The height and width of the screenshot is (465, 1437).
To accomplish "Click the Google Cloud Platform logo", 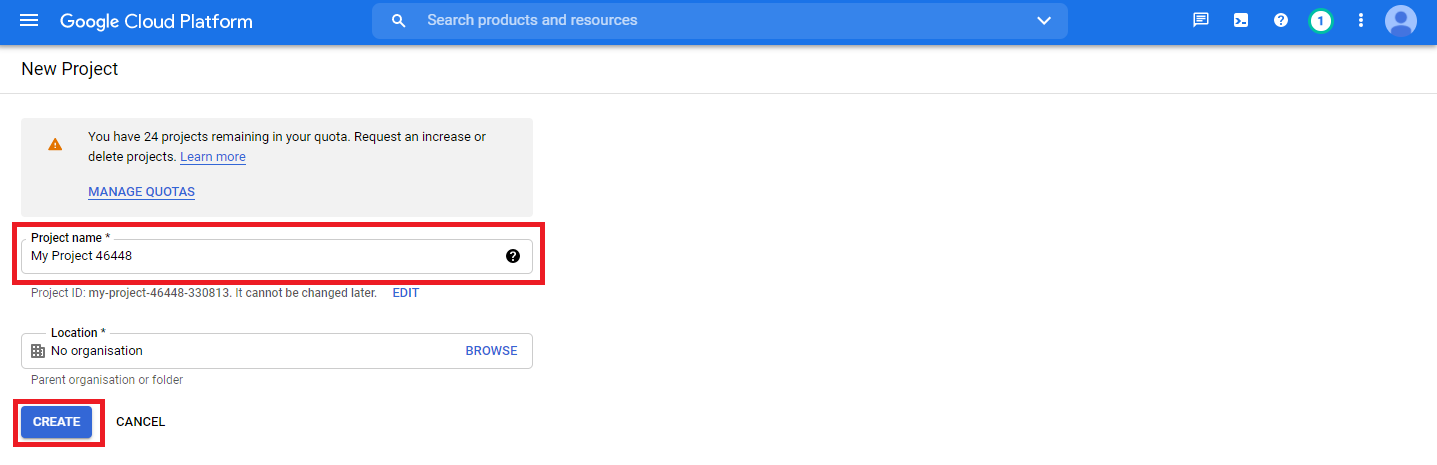I will click(x=156, y=21).
